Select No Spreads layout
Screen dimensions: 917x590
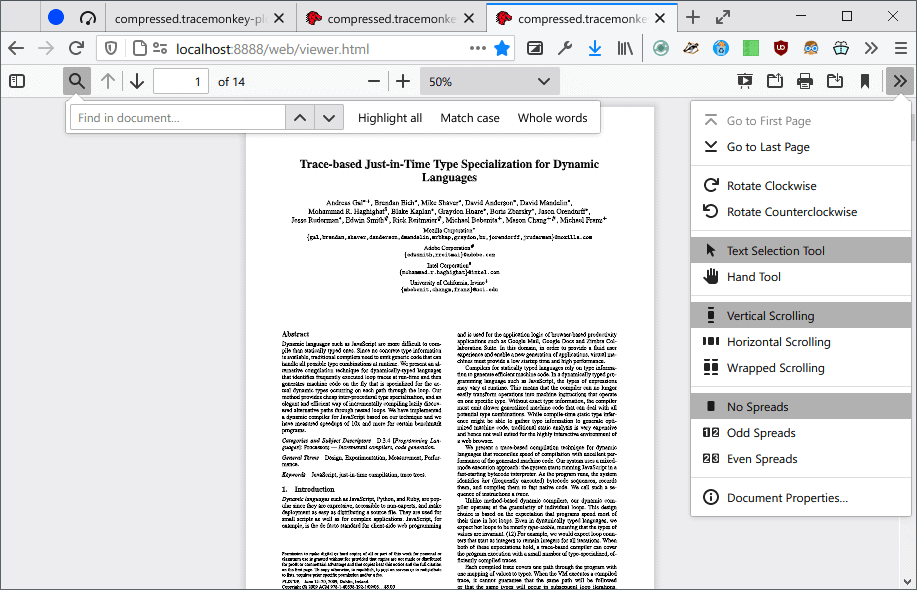pyautogui.click(x=801, y=406)
